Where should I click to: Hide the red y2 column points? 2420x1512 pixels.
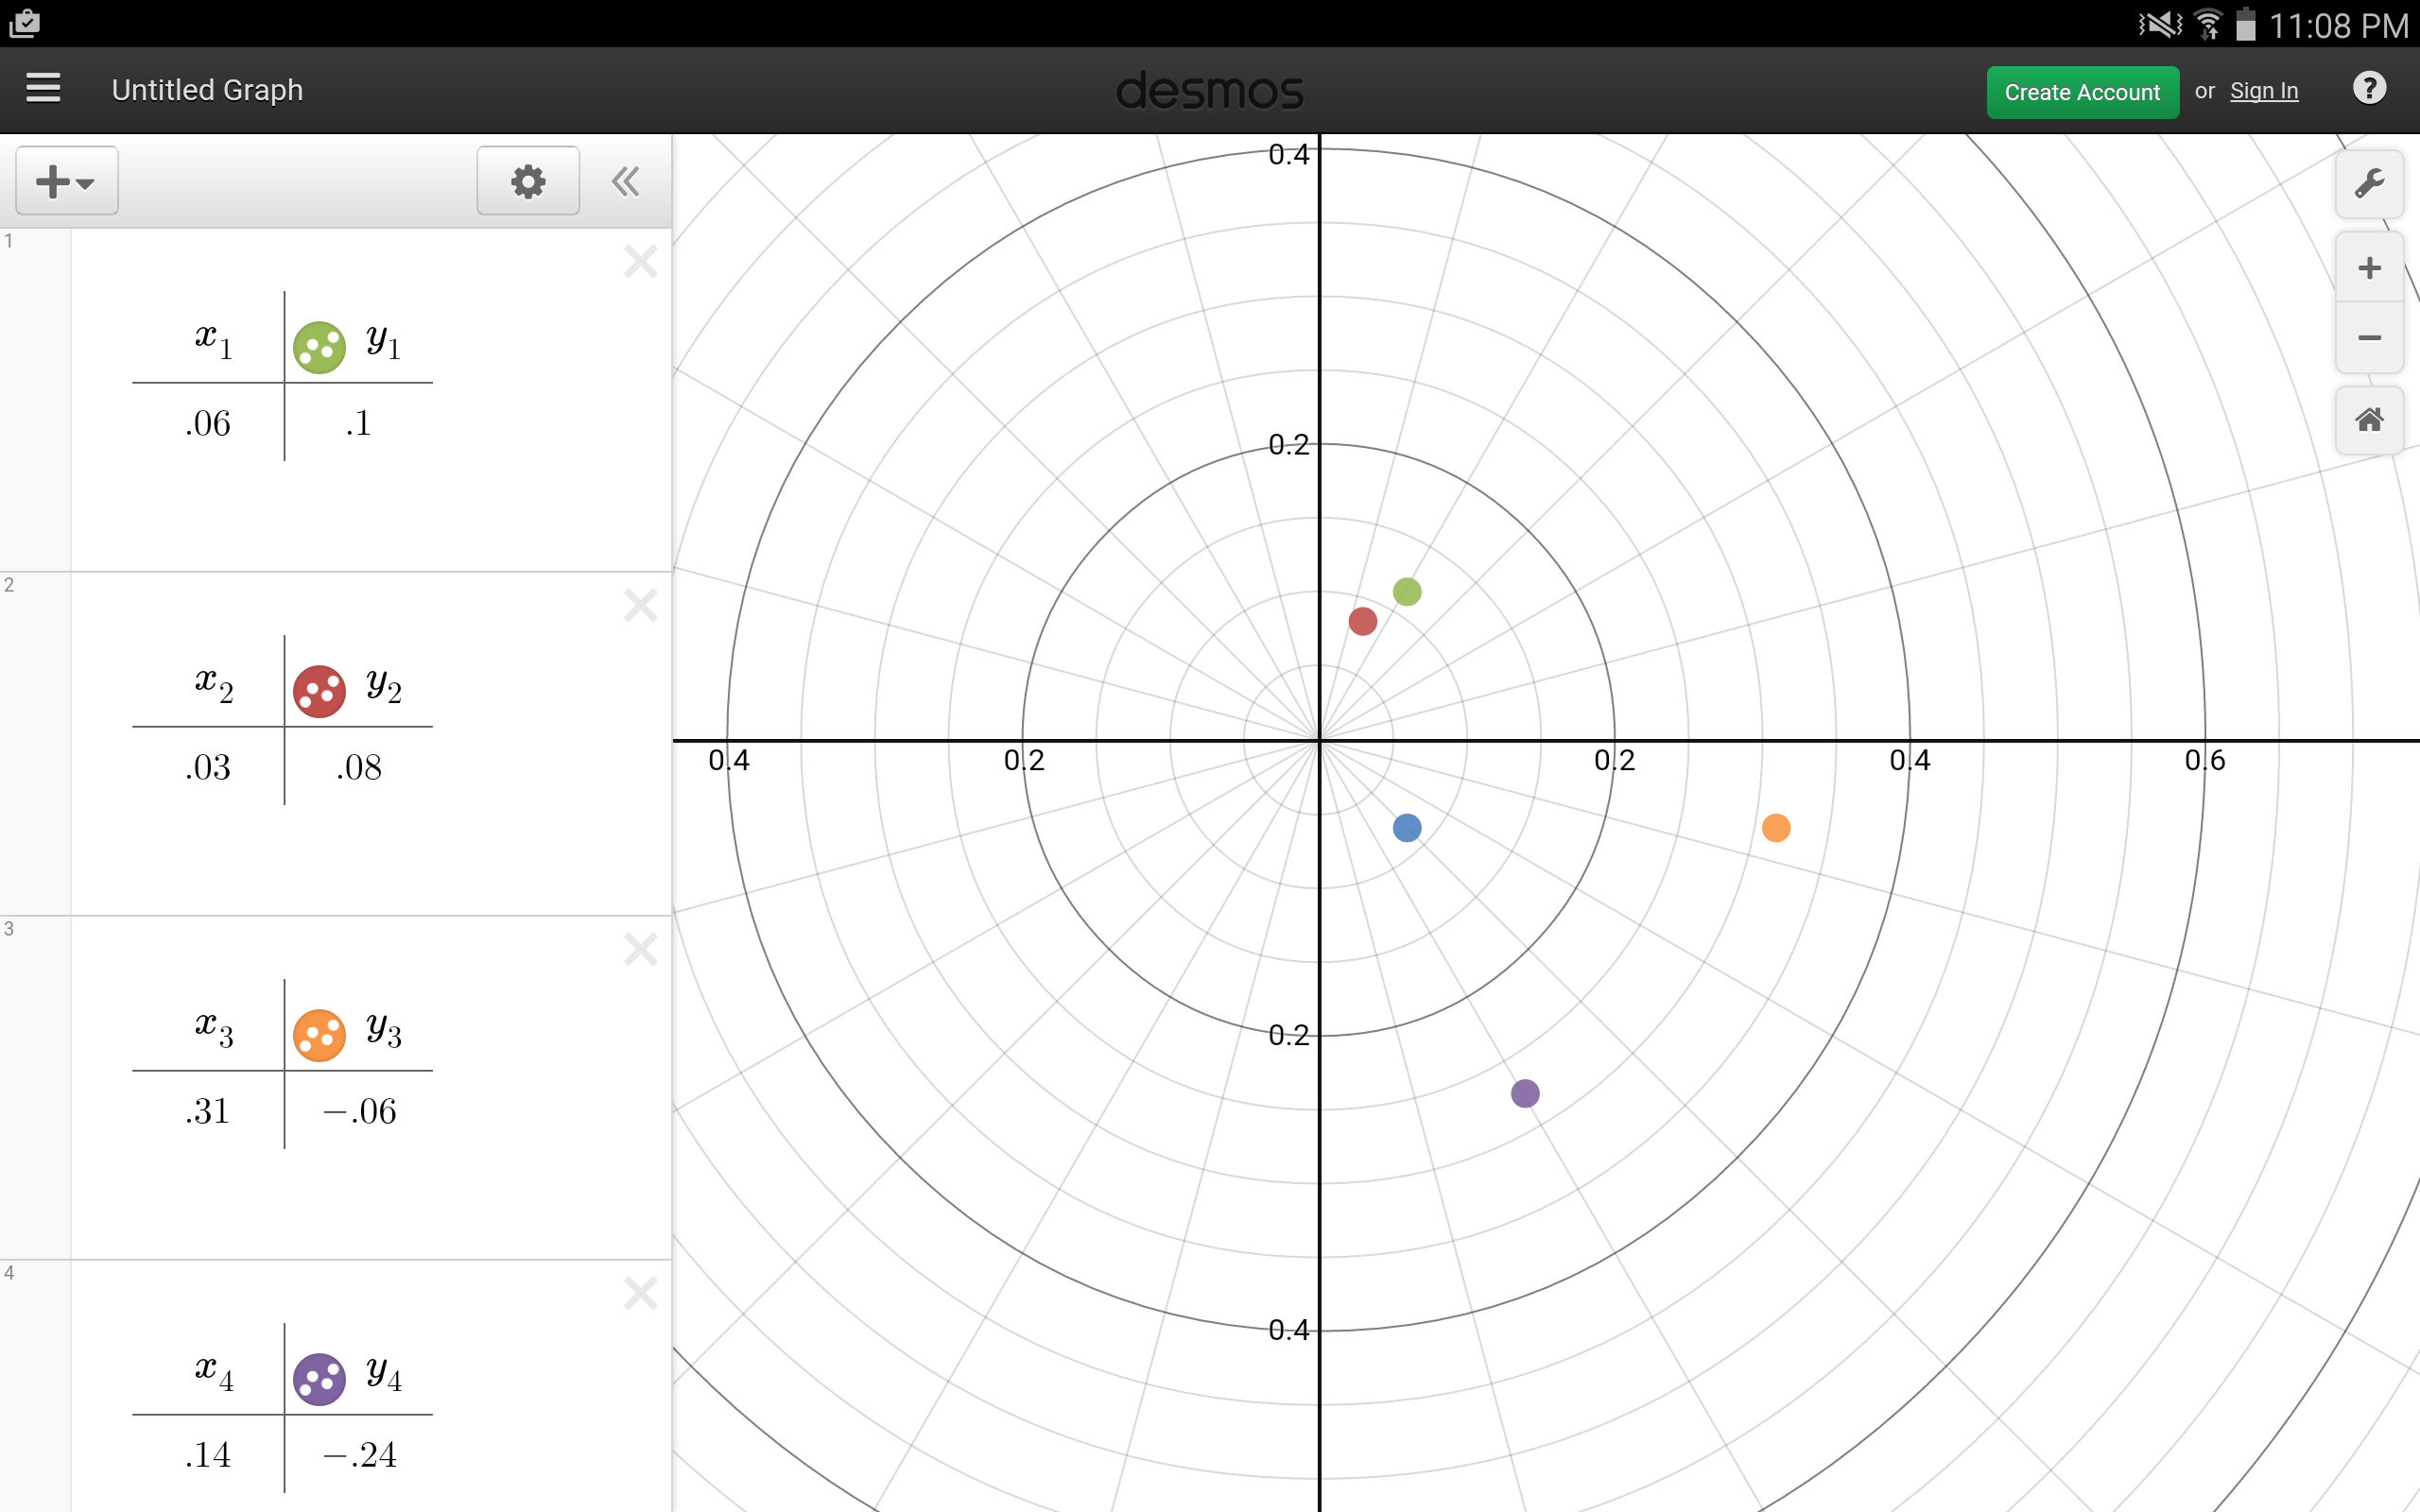[x=319, y=691]
